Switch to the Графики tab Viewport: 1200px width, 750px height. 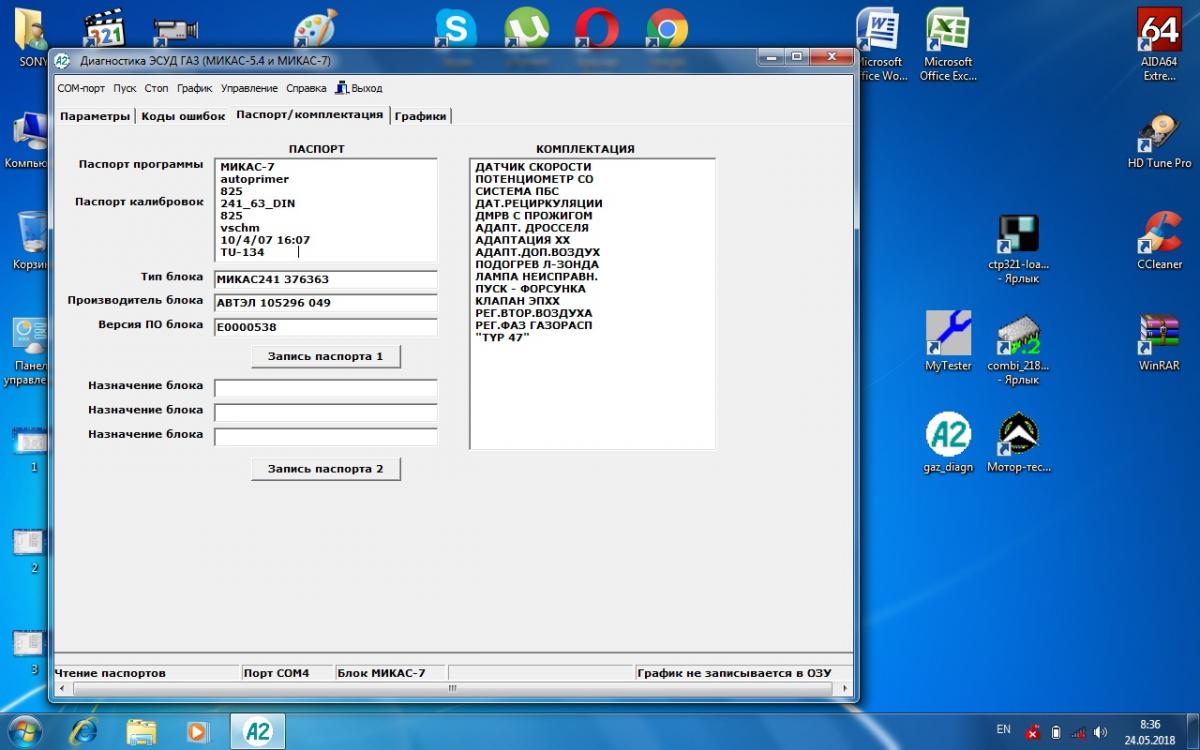tap(420, 116)
